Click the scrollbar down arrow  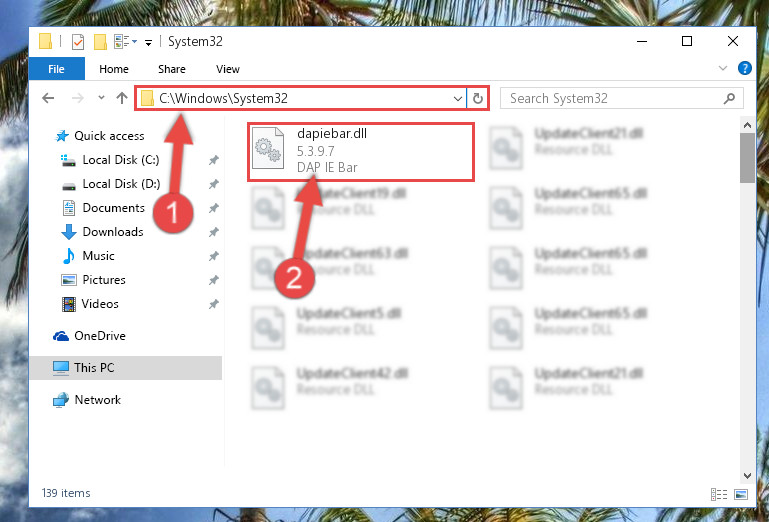[x=747, y=475]
